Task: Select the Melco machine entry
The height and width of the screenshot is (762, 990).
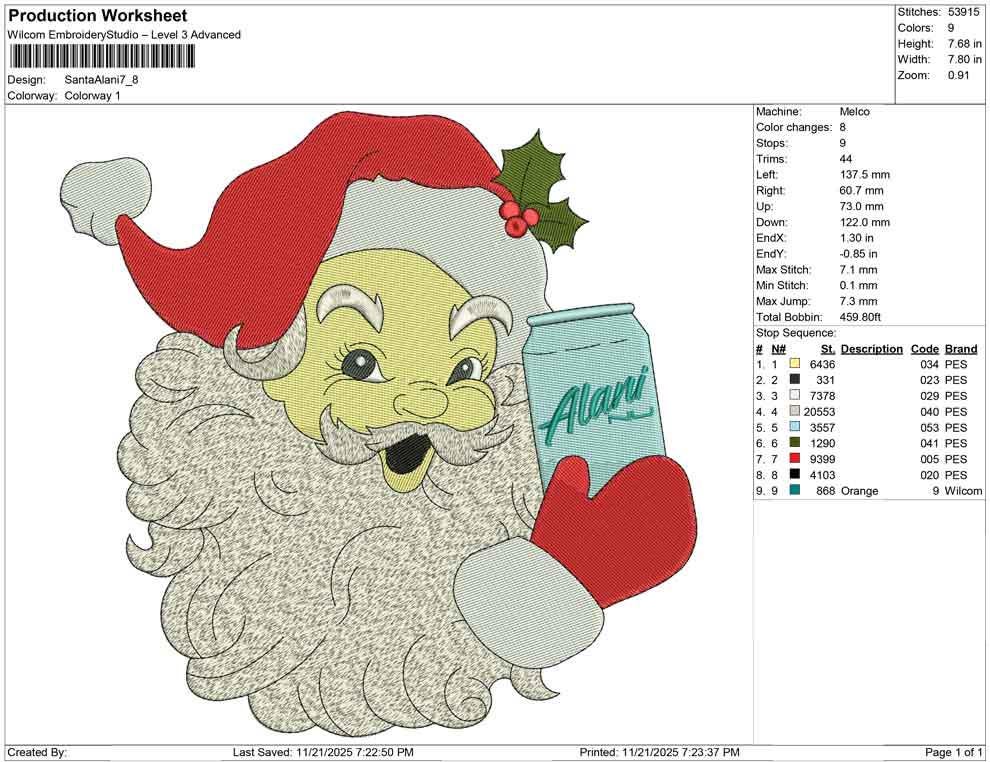Action: pyautogui.click(x=853, y=111)
